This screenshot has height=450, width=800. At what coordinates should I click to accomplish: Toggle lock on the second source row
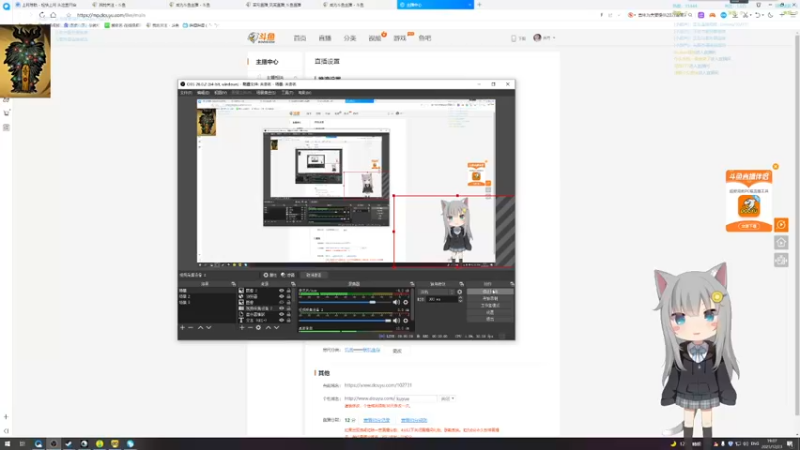tap(288, 296)
